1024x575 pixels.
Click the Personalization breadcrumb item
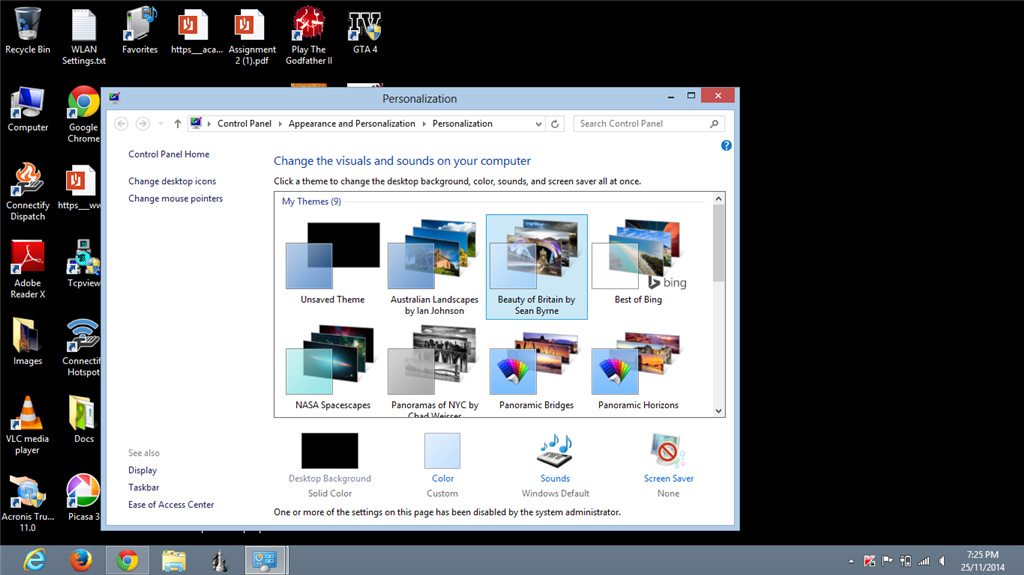pos(462,123)
